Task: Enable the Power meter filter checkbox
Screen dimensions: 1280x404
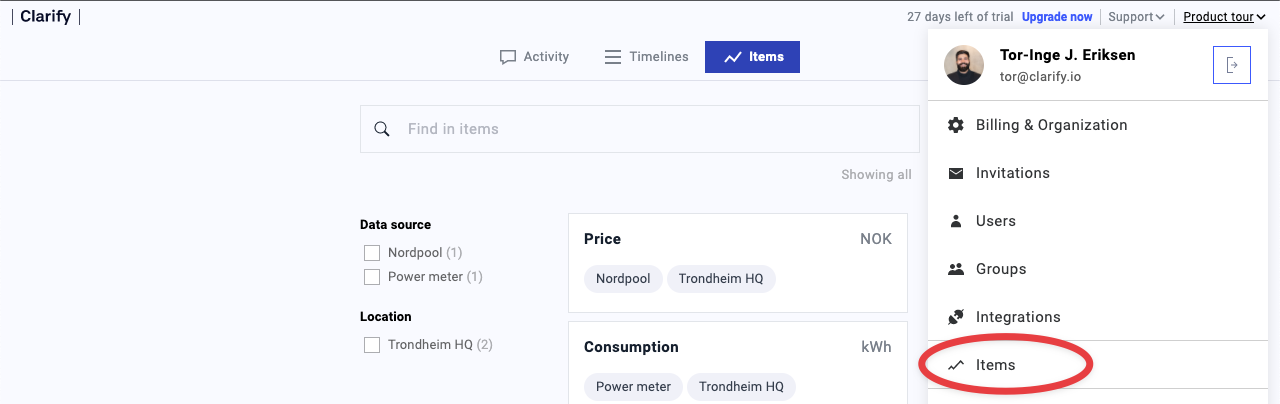Action: (372, 277)
